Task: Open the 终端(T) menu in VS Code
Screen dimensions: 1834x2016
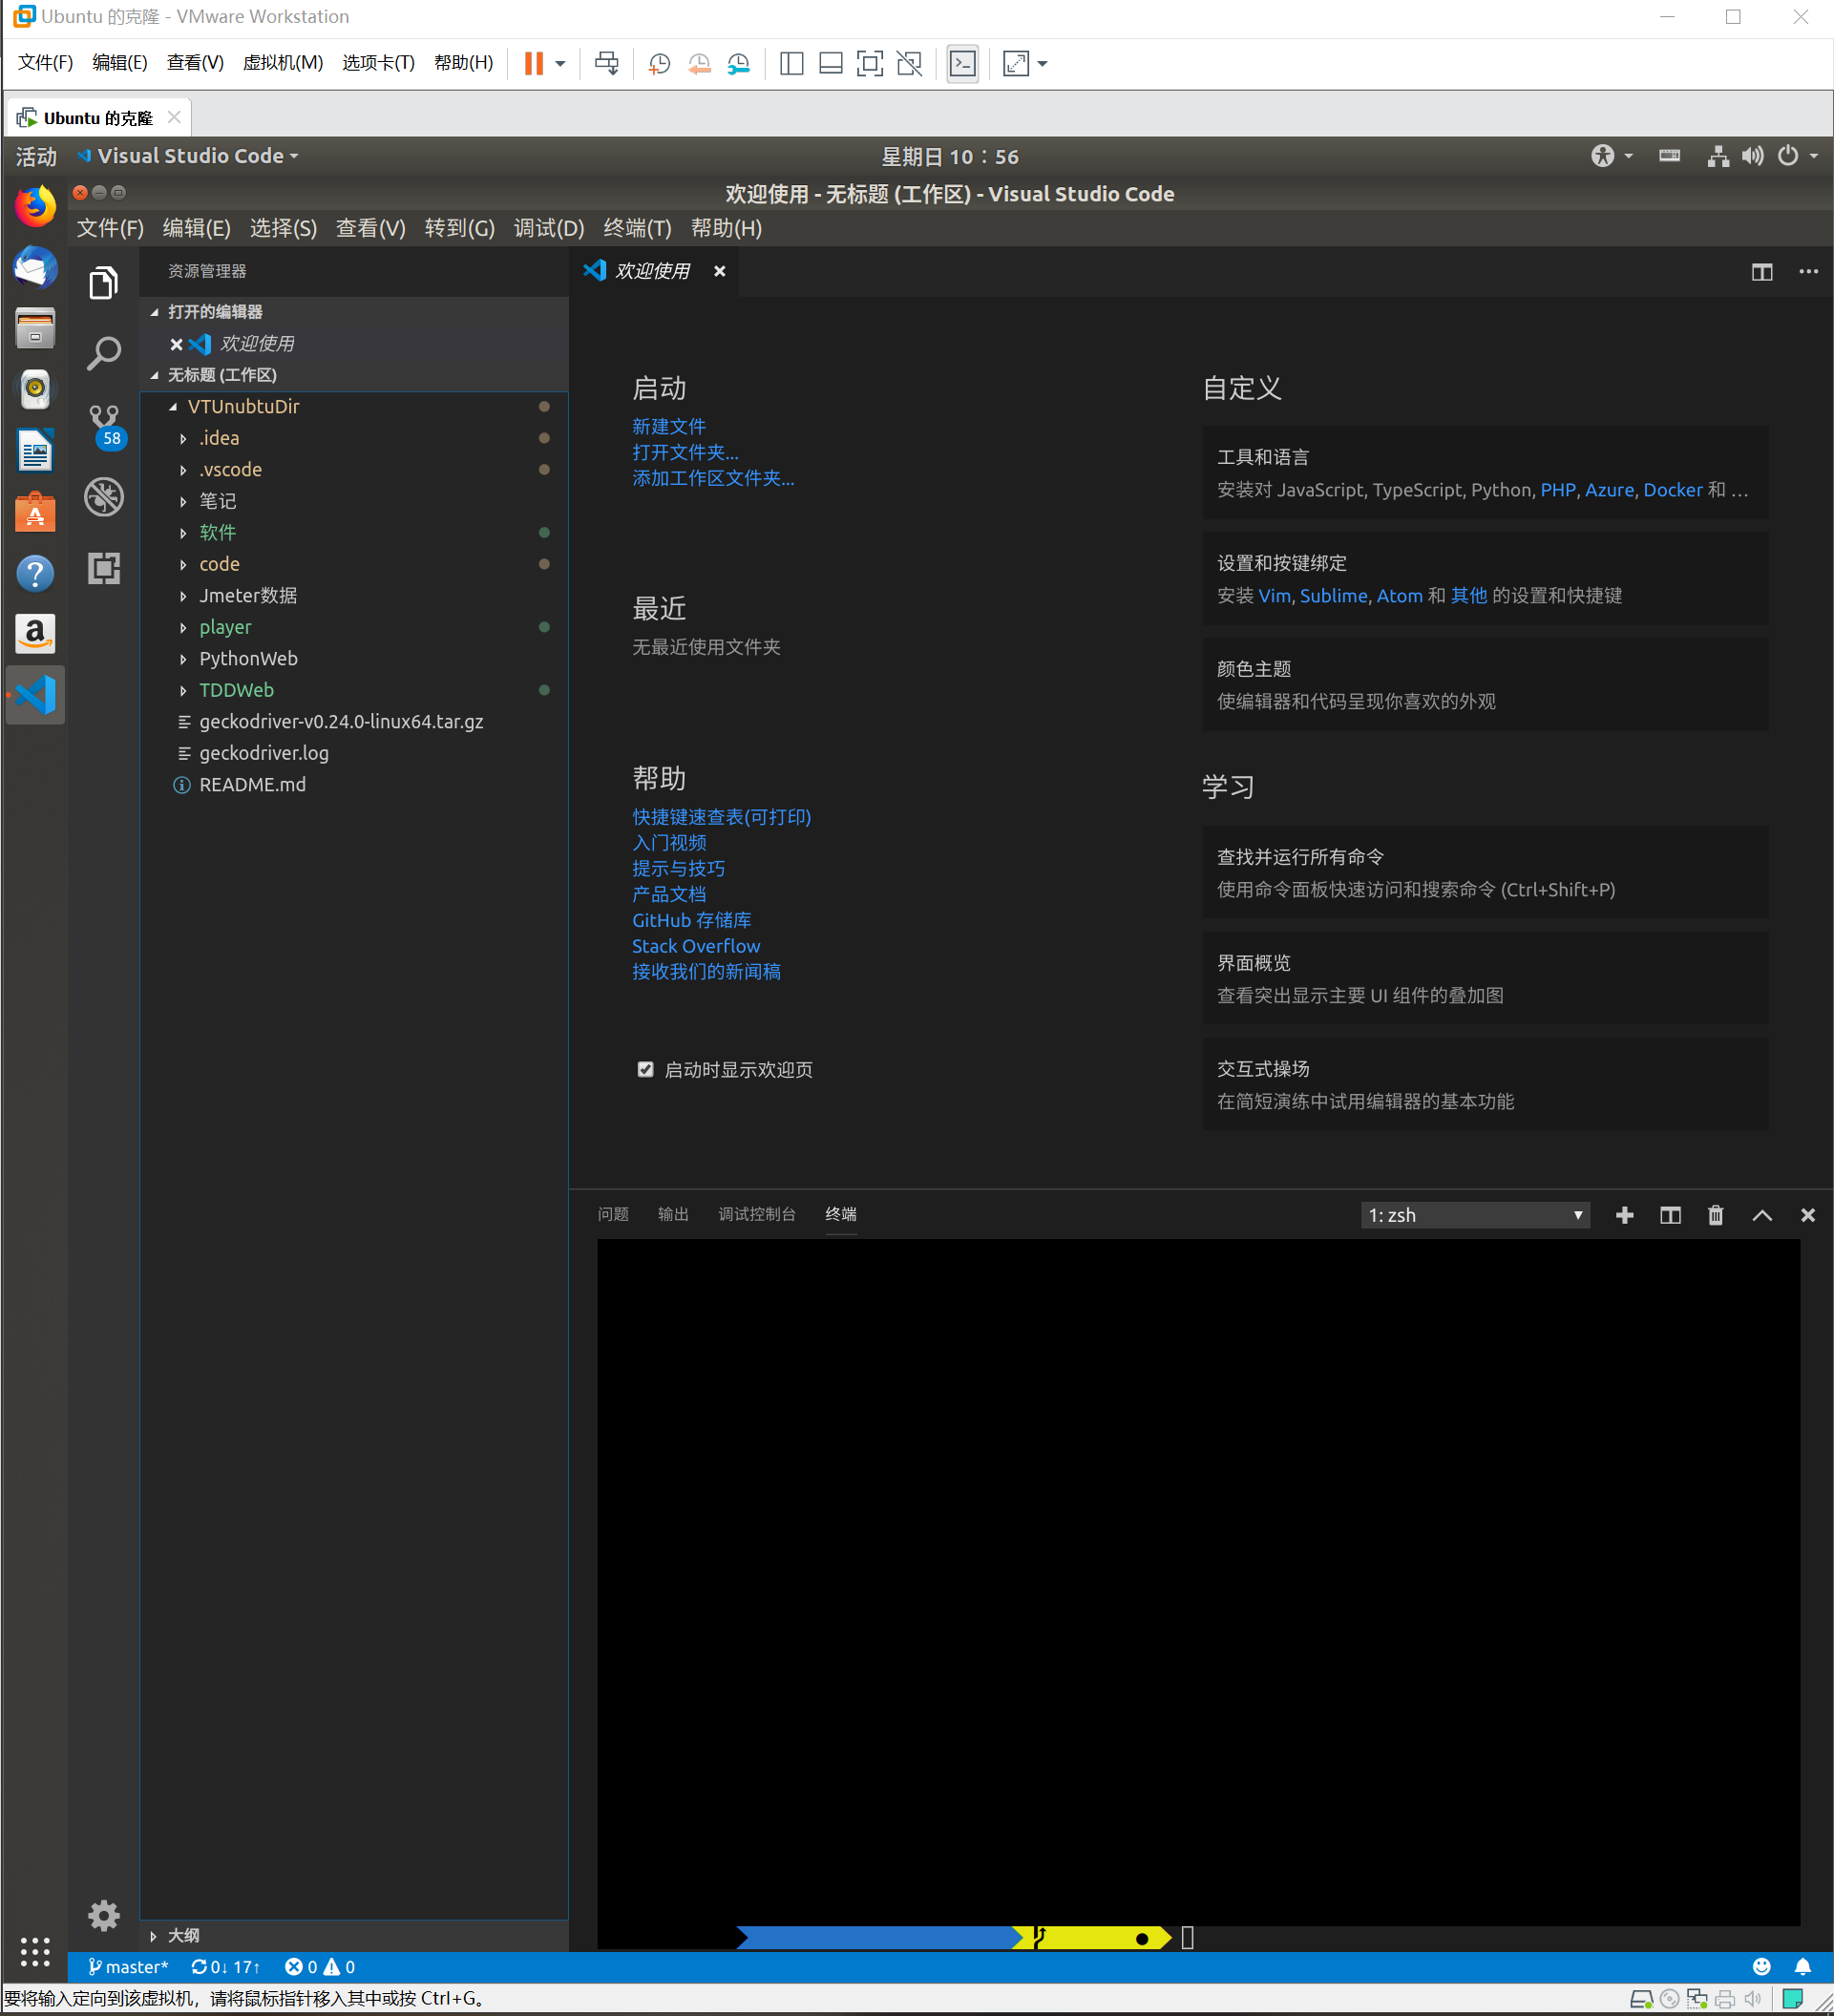Action: (x=637, y=228)
